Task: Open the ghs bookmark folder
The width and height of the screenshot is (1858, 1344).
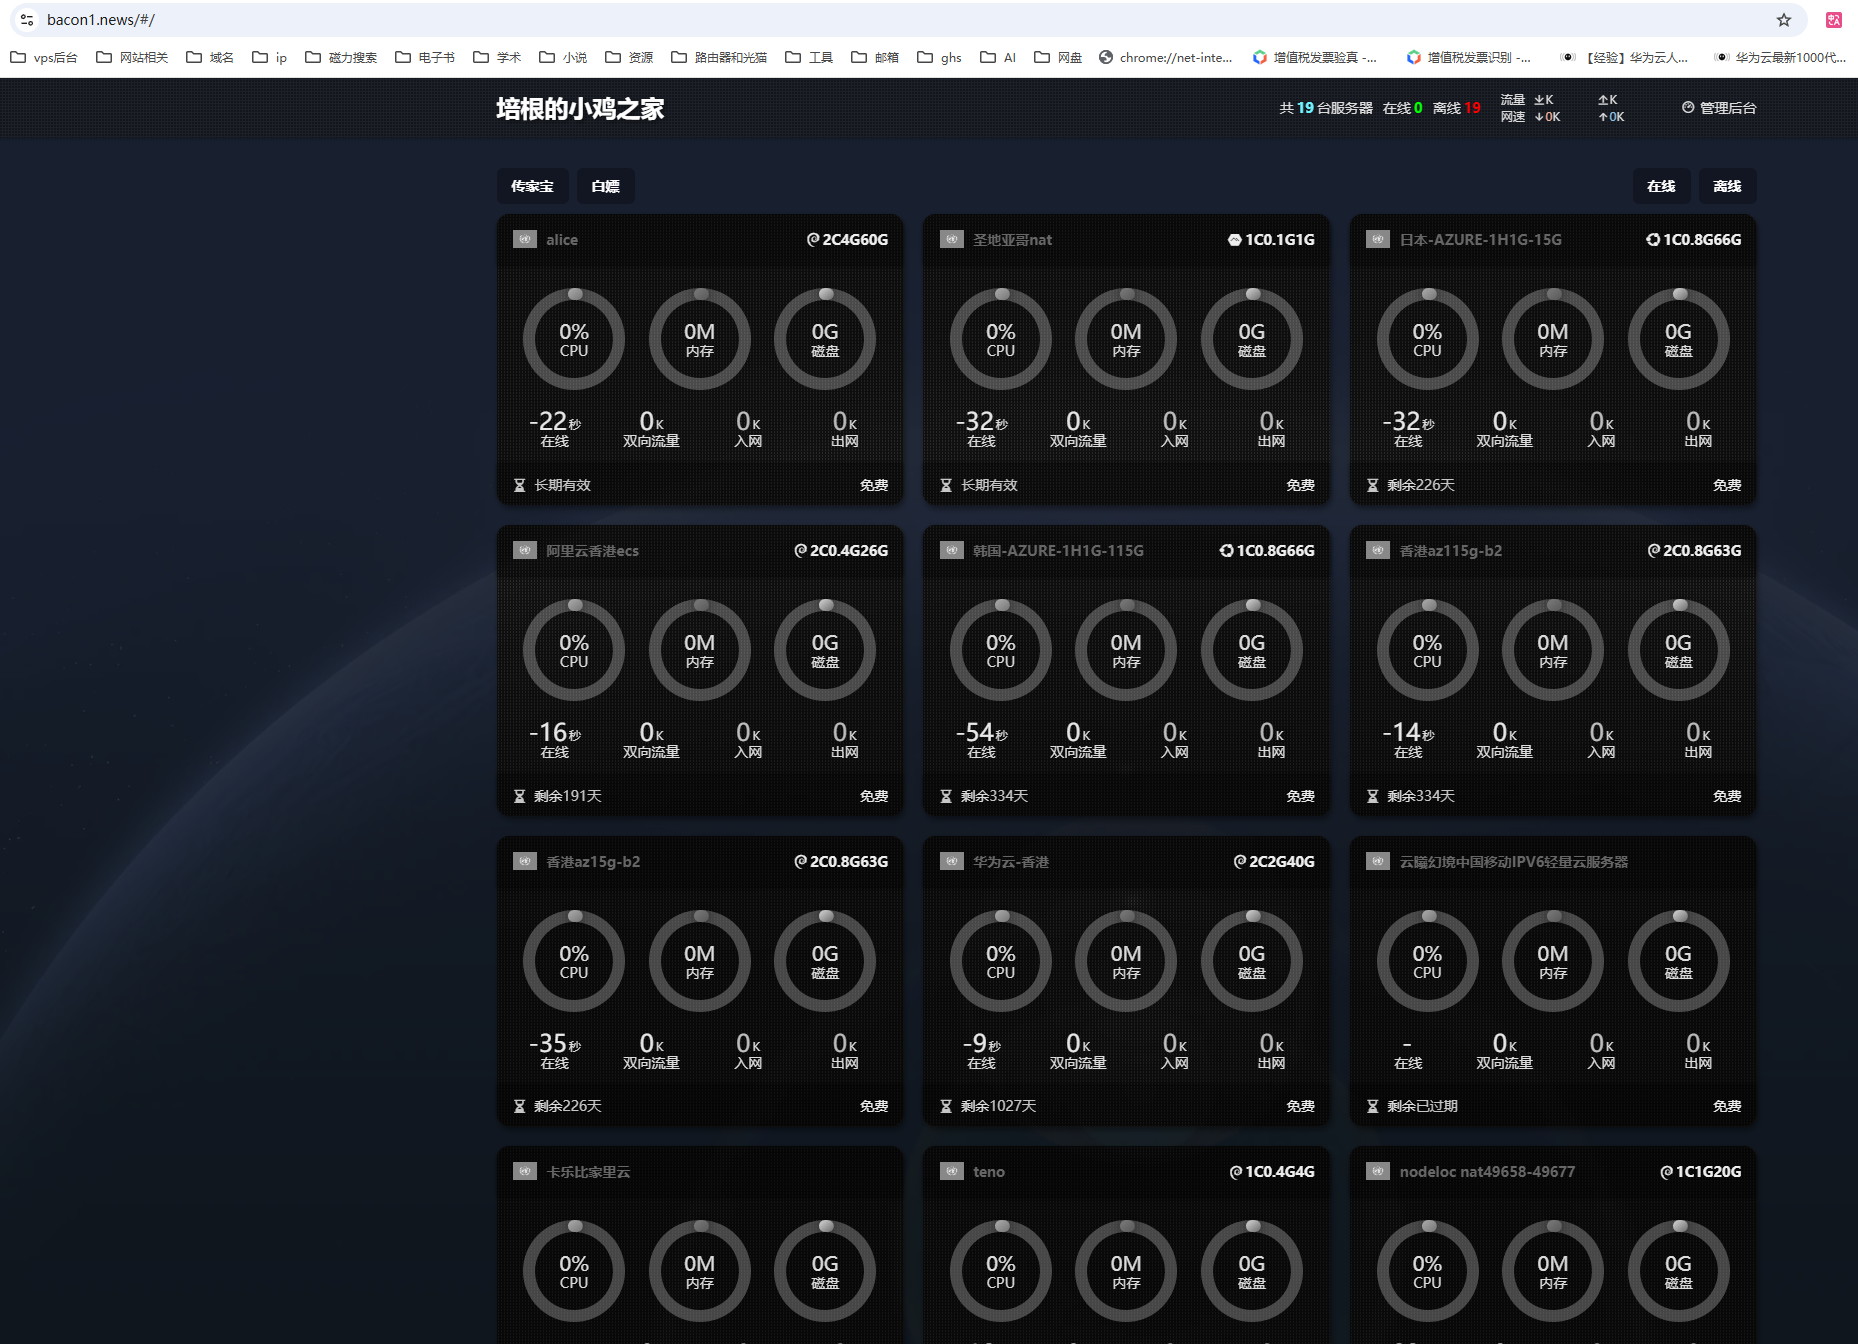Action: 939,57
